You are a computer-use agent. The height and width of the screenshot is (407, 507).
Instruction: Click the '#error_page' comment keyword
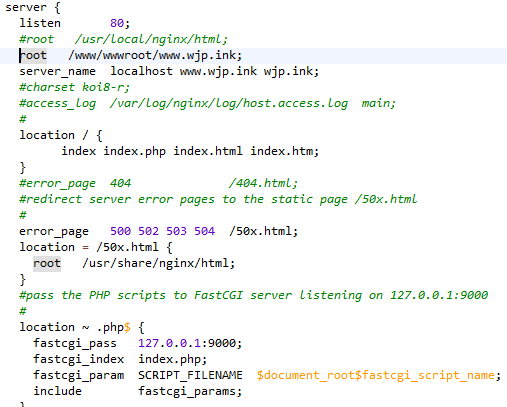point(57,183)
